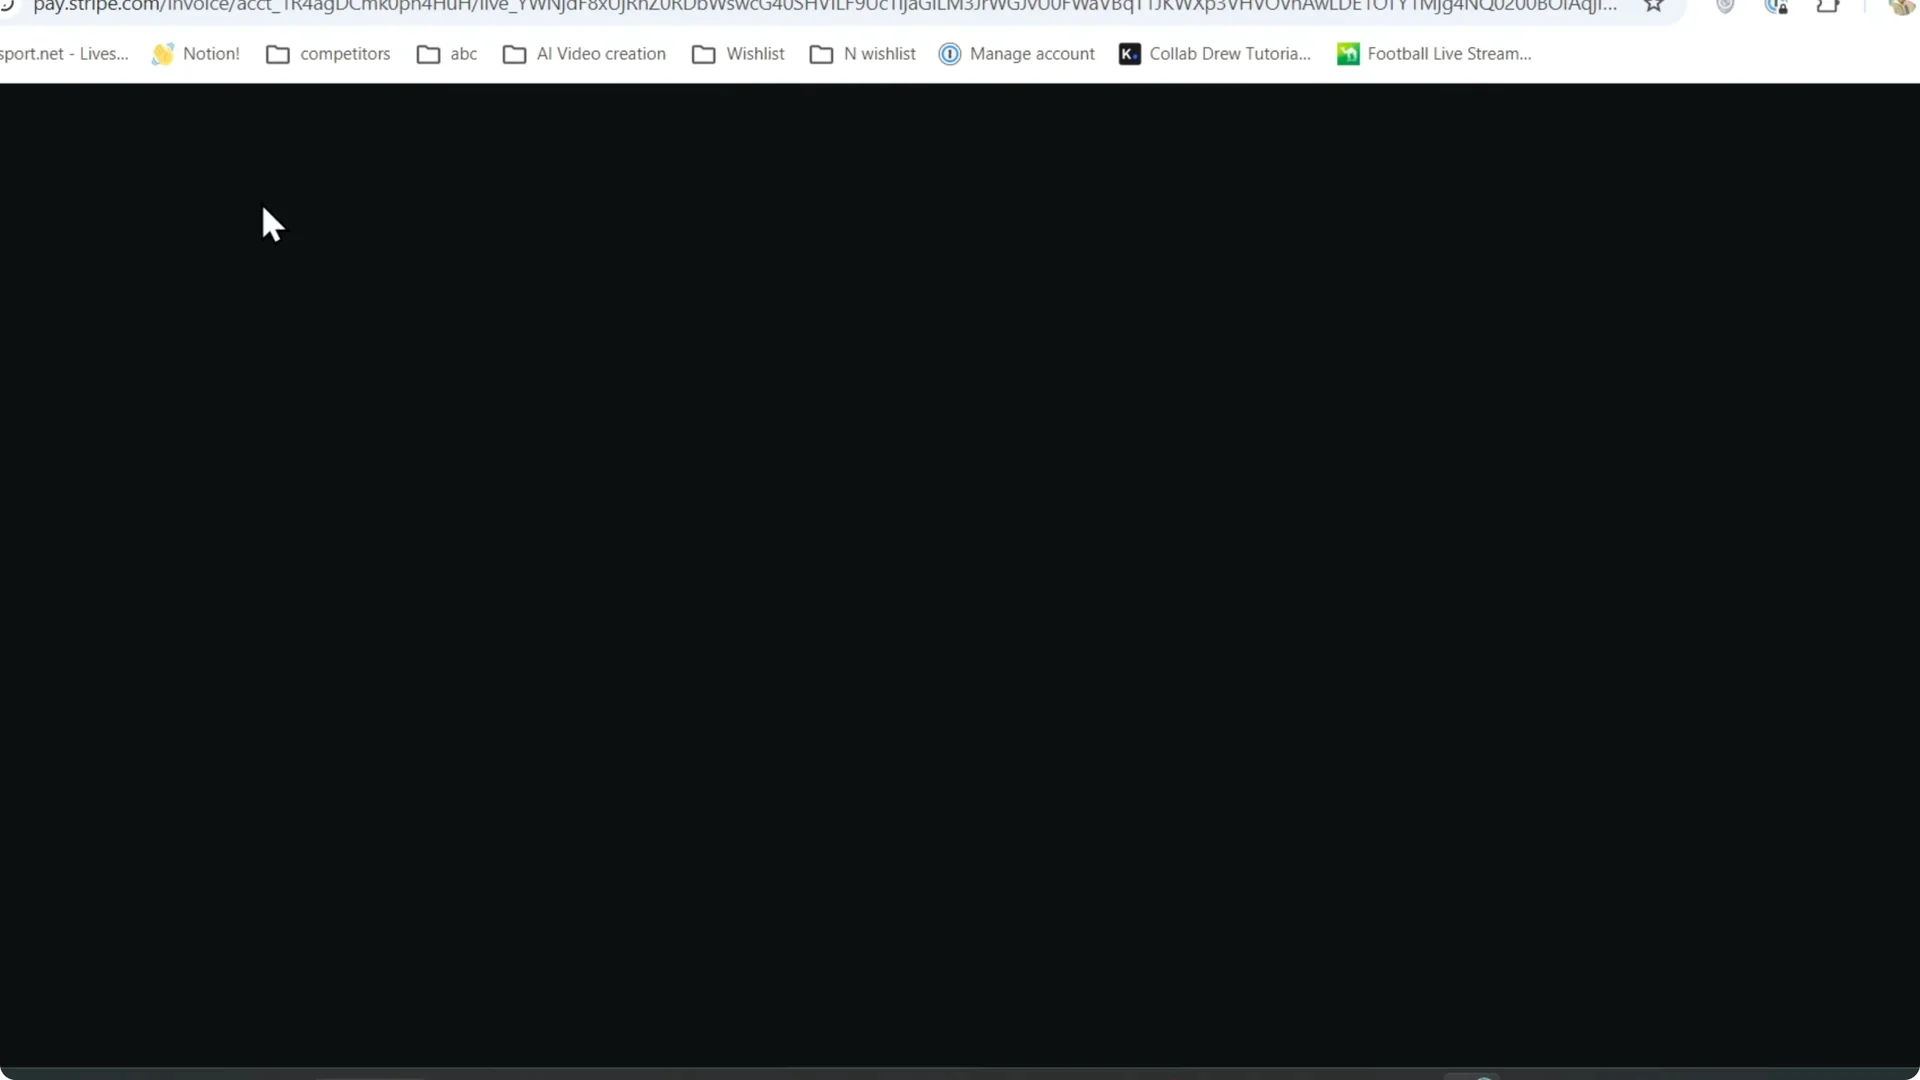The width and height of the screenshot is (1920, 1080).
Task: Click the Collab Drew Tutorial bookmark label
Action: pos(1230,53)
